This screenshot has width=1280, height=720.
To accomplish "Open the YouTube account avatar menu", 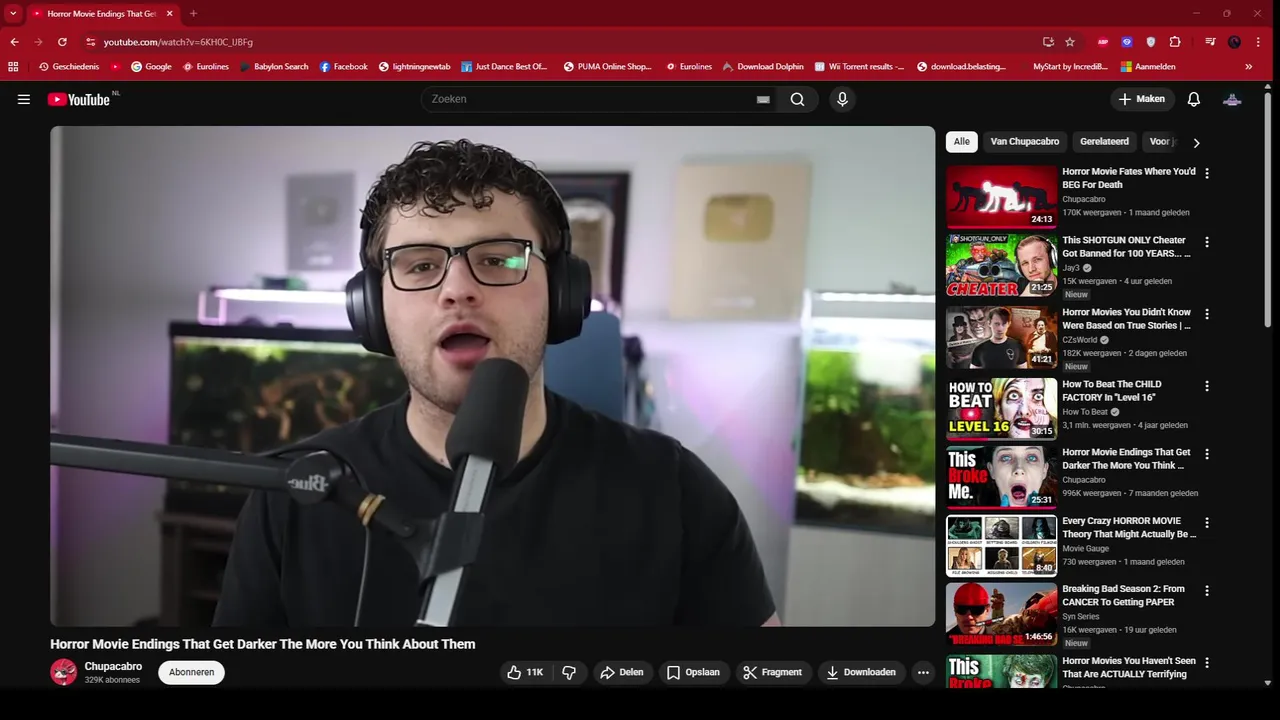I will click(x=1232, y=99).
